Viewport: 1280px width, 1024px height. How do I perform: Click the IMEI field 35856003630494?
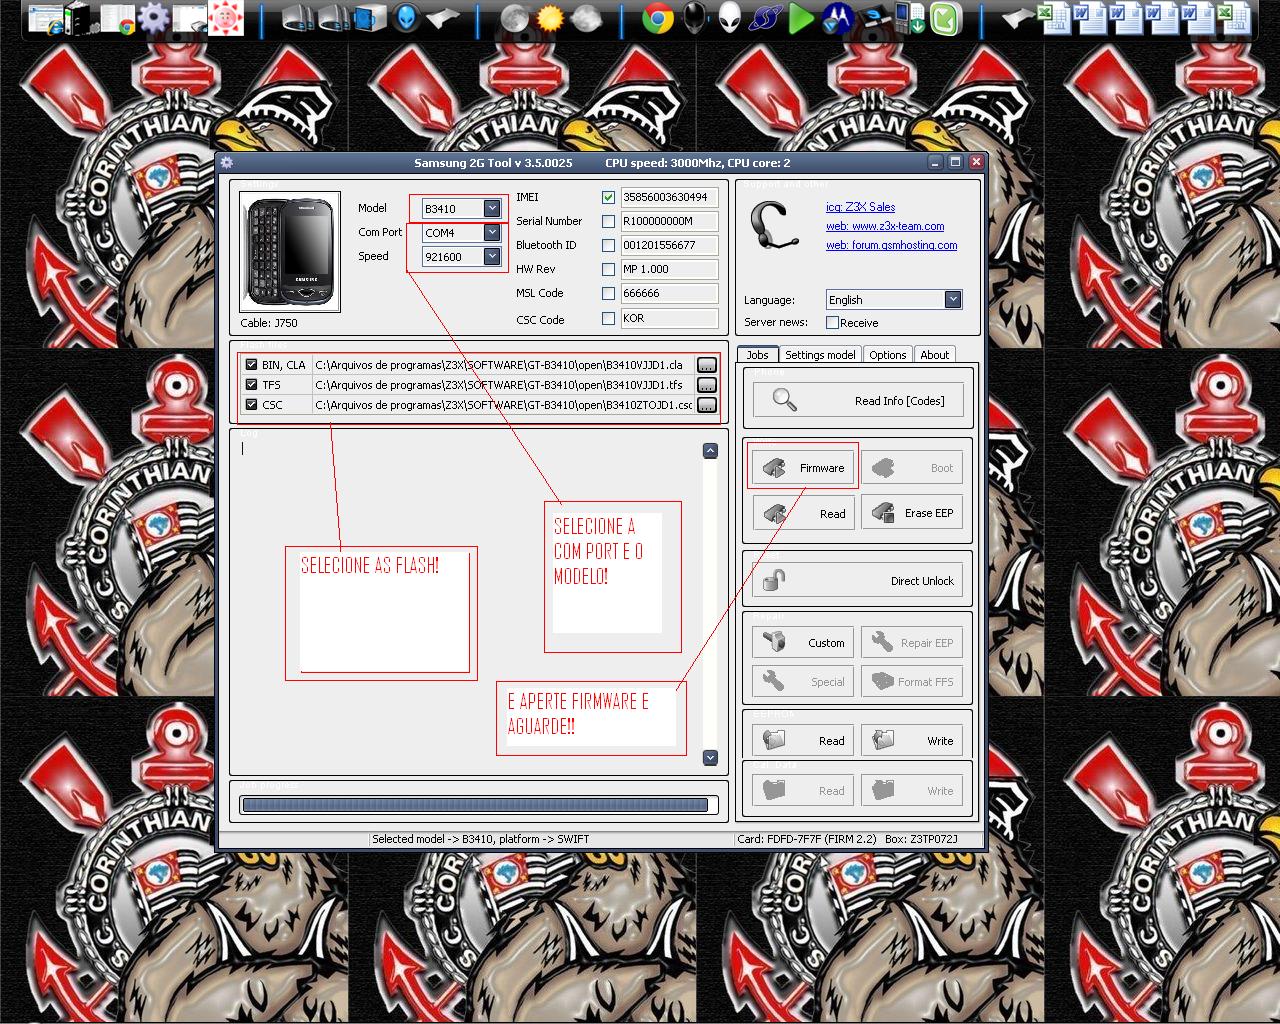tap(669, 197)
